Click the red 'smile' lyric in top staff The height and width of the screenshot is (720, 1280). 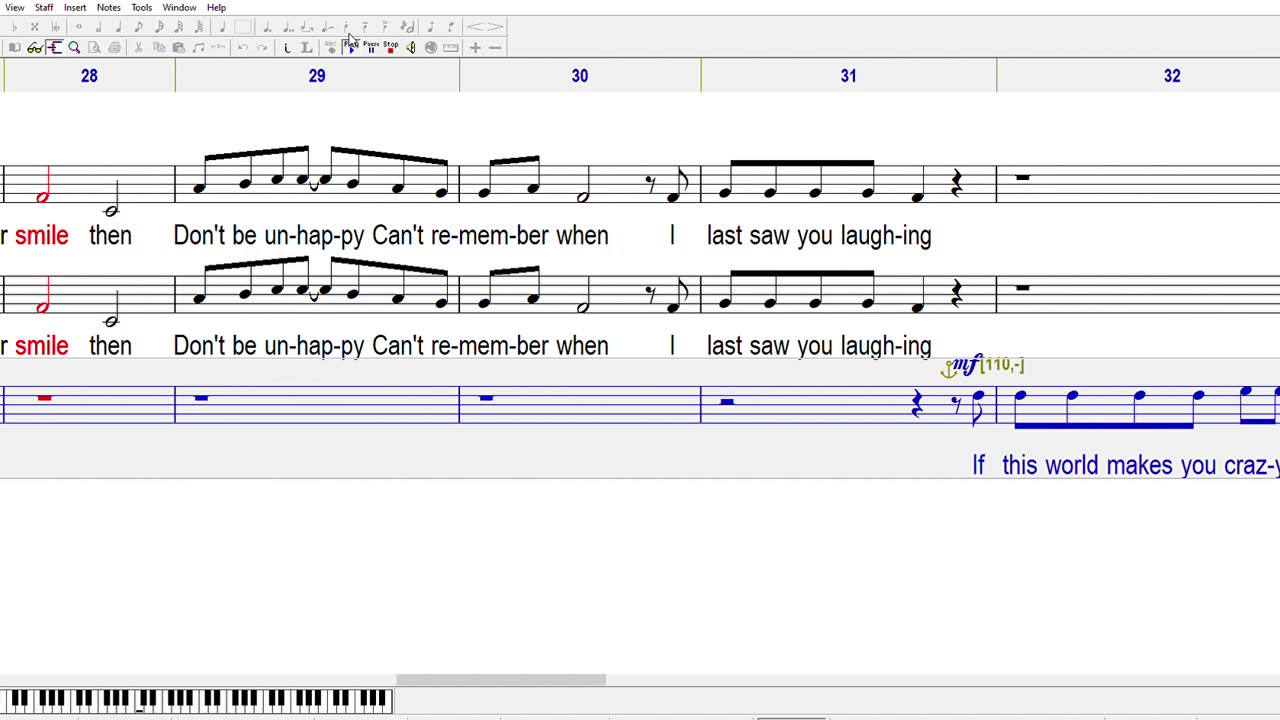(42, 236)
